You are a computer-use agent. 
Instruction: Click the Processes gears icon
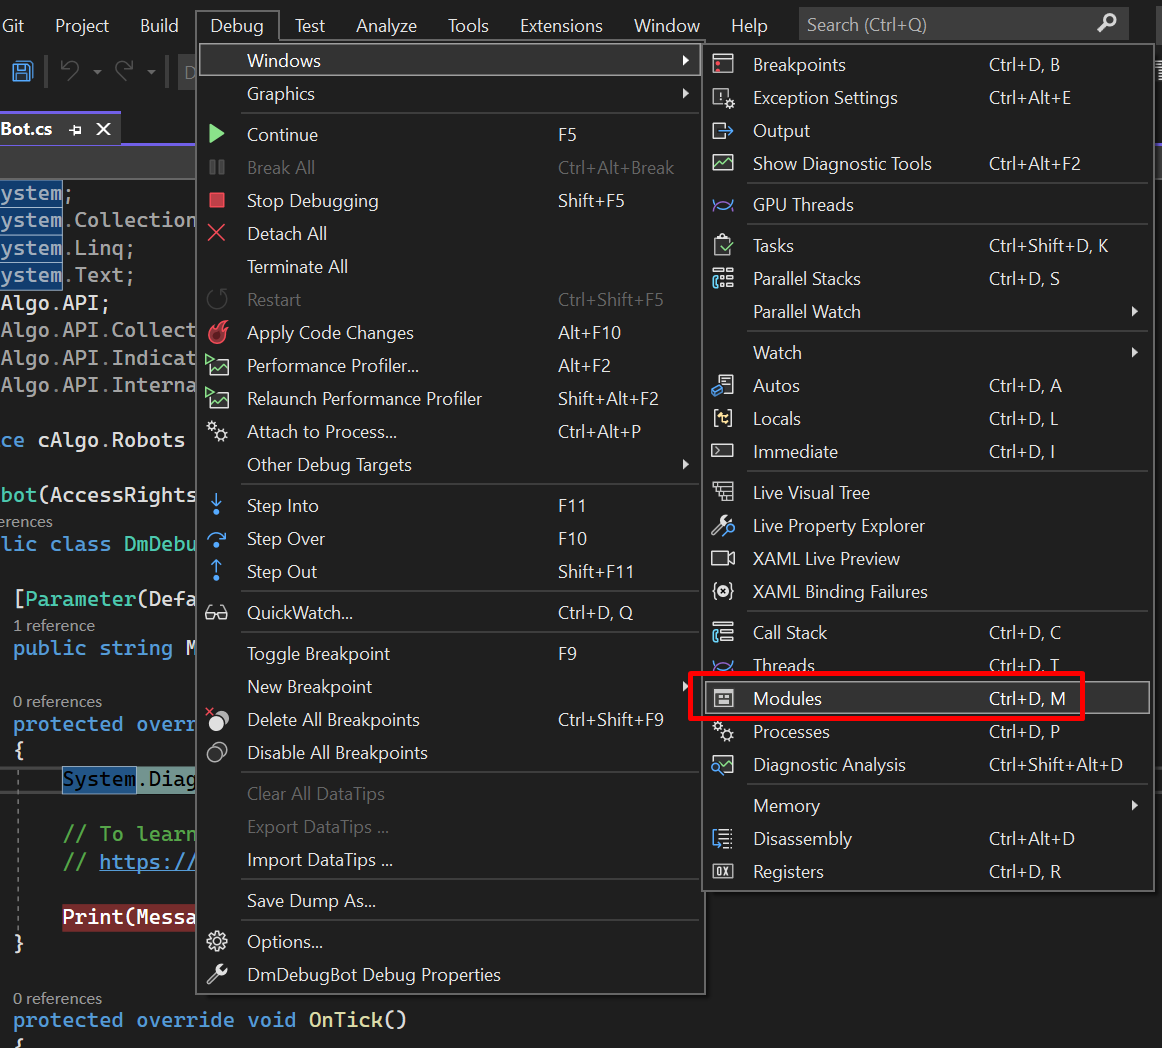[723, 732]
